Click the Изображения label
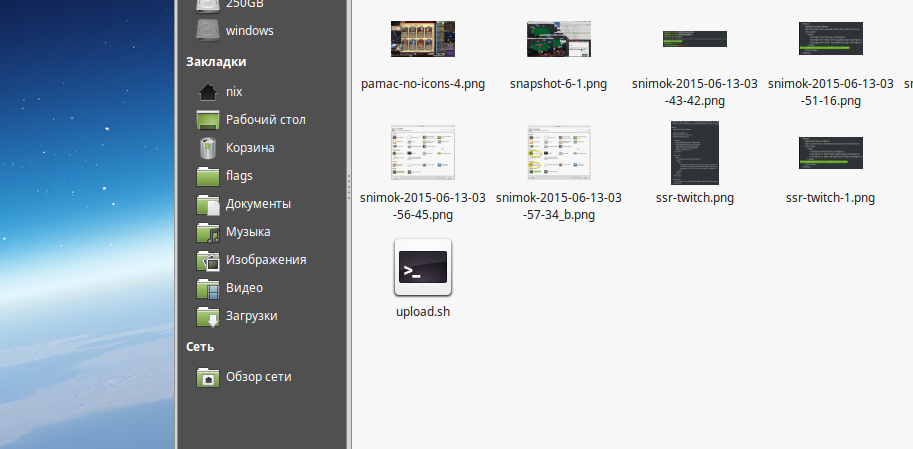Screen dimensions: 913x449 pos(266,260)
